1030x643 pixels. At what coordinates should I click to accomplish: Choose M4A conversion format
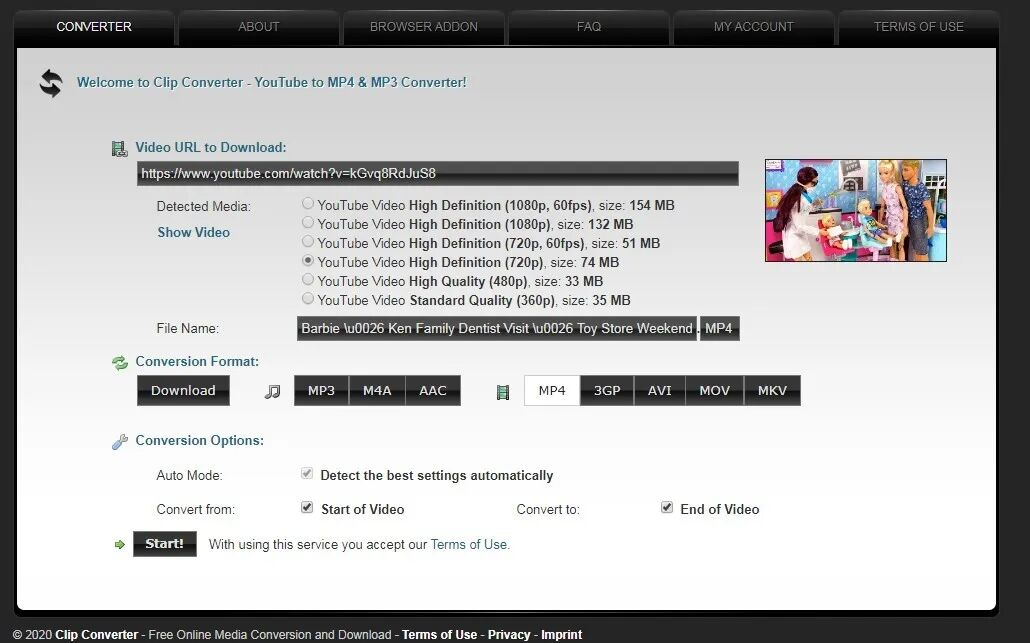coord(377,391)
